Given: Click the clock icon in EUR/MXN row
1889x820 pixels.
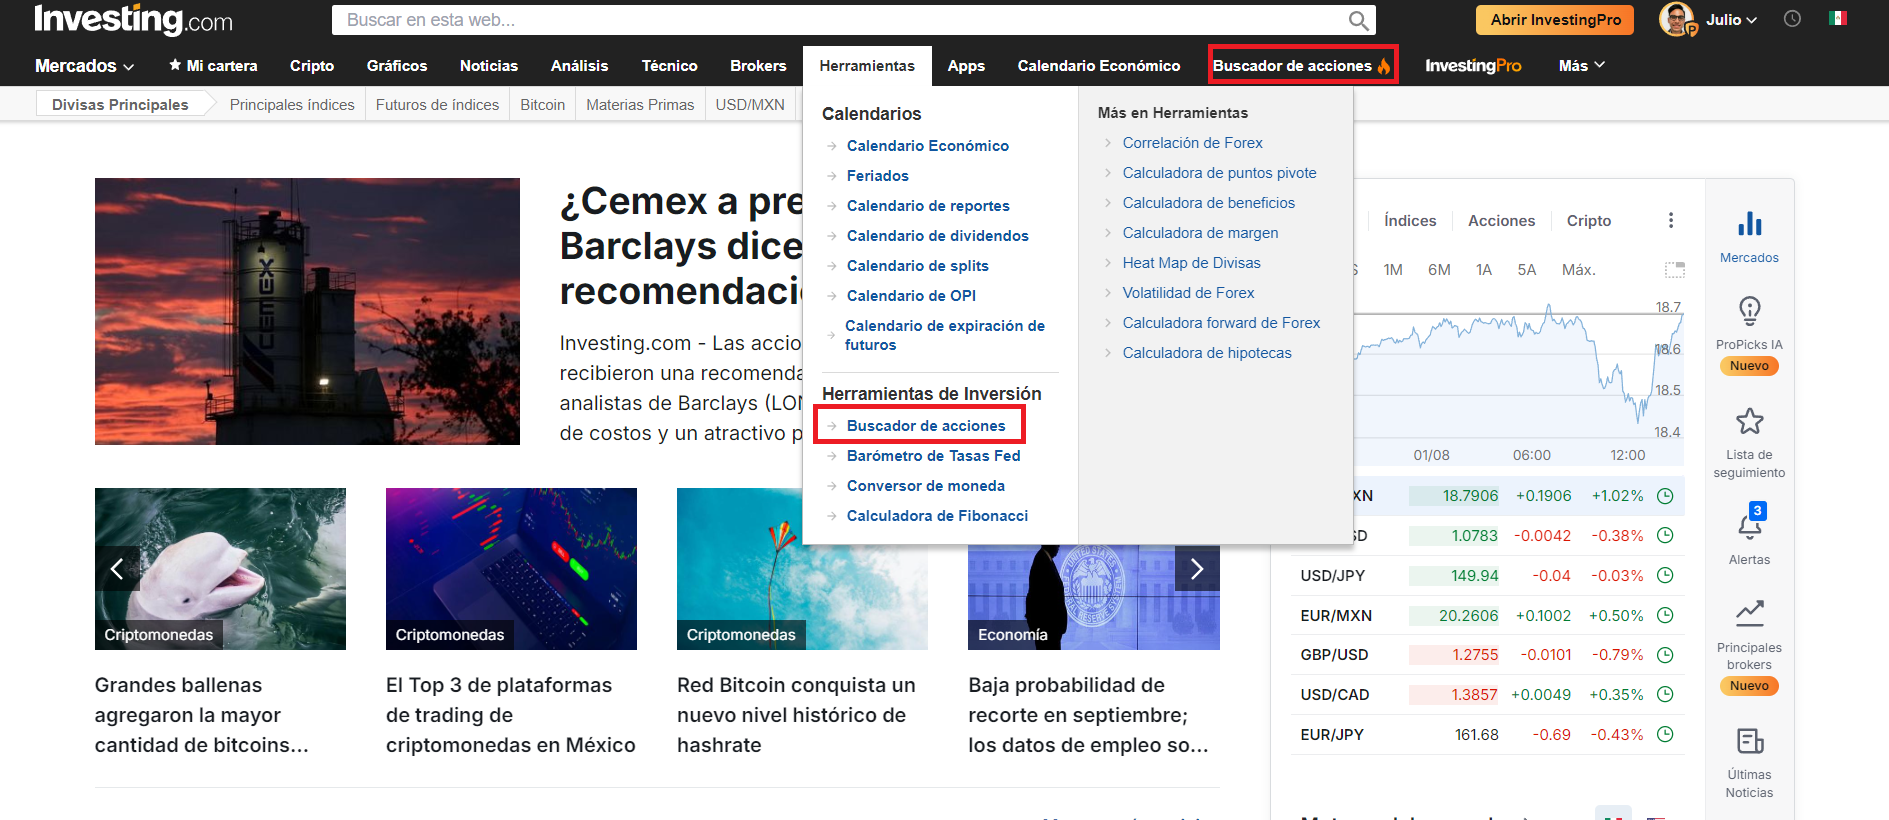Looking at the screenshot, I should [x=1665, y=615].
